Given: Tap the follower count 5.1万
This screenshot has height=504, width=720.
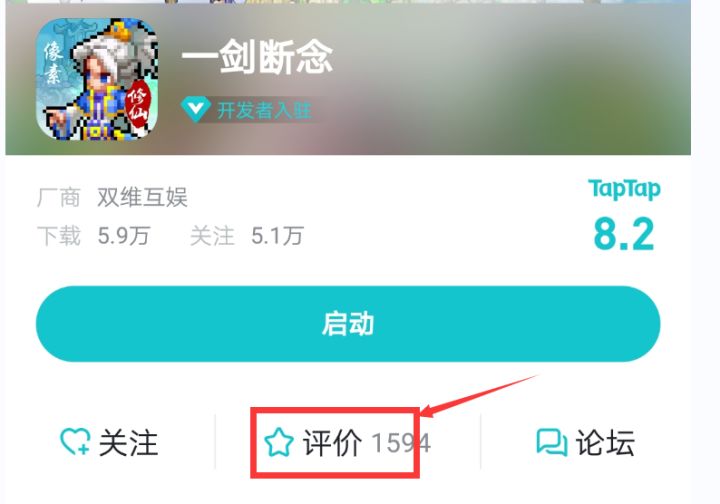Looking at the screenshot, I should point(277,236).
